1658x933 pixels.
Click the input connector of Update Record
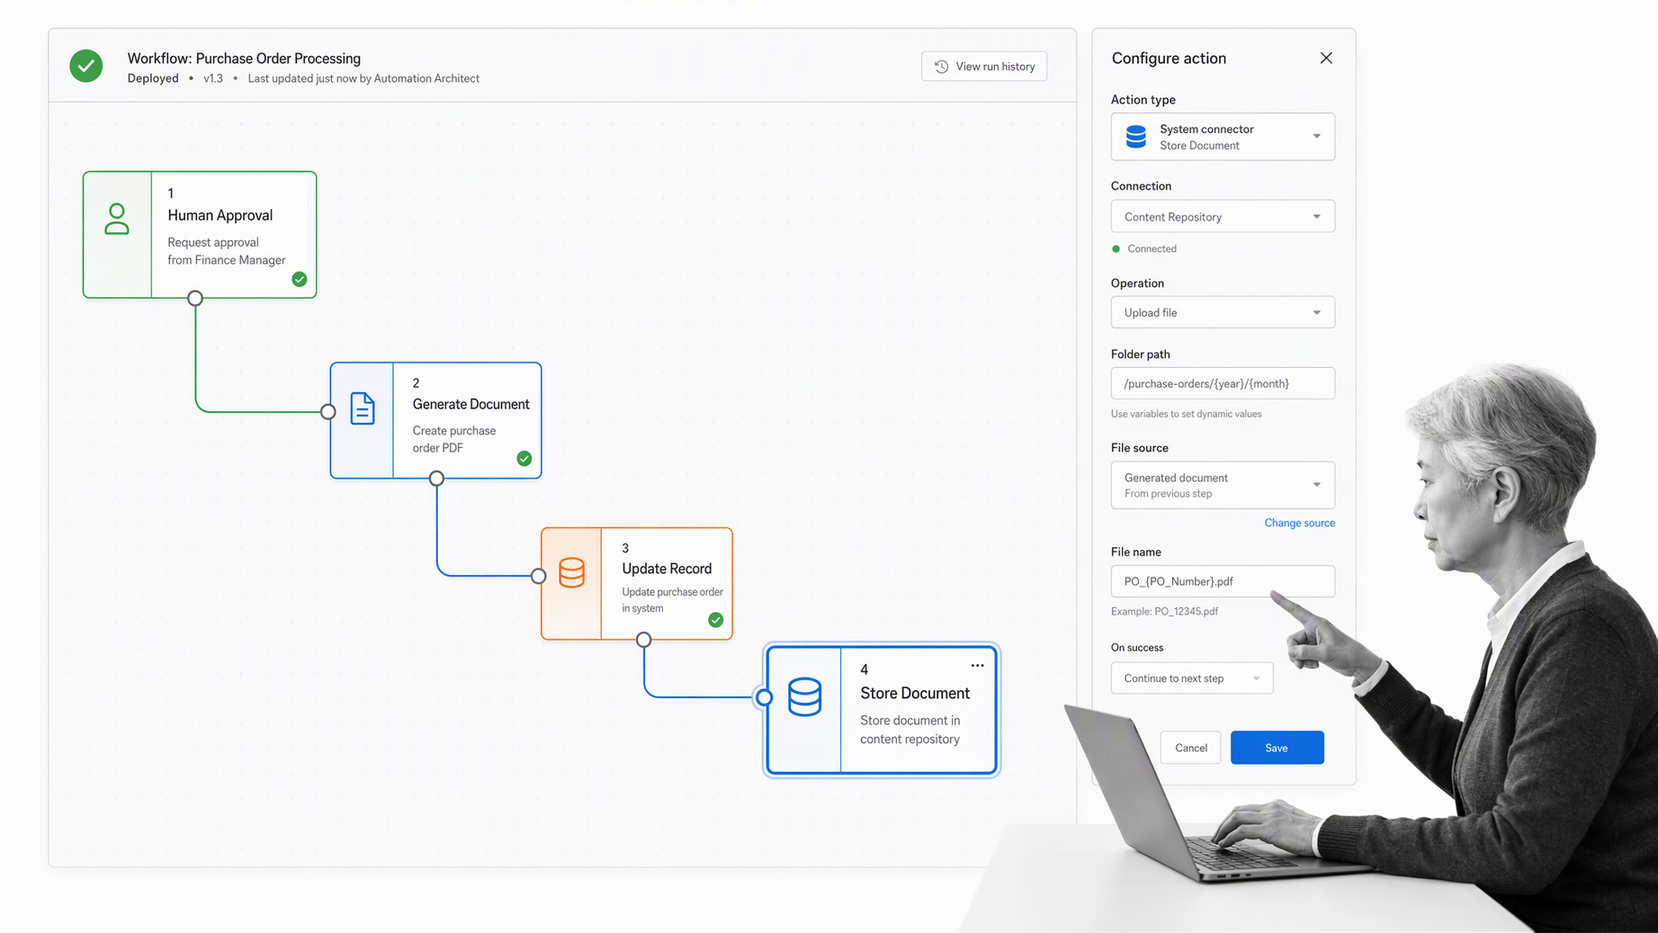(539, 576)
